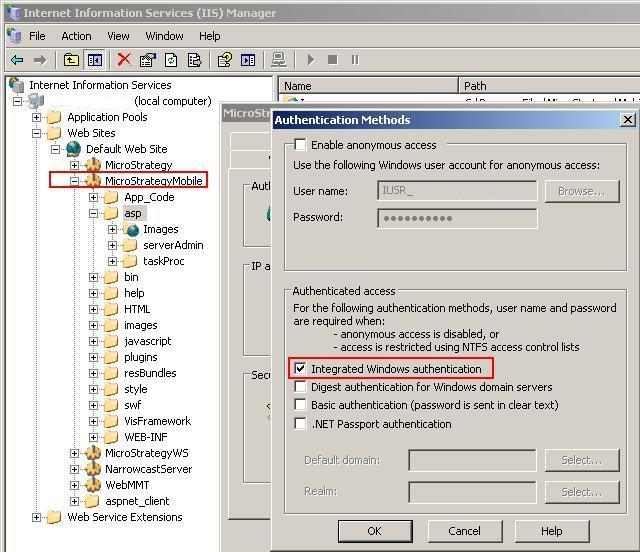Open the View menu
Viewport: 640px width, 552px height.
tap(118, 36)
